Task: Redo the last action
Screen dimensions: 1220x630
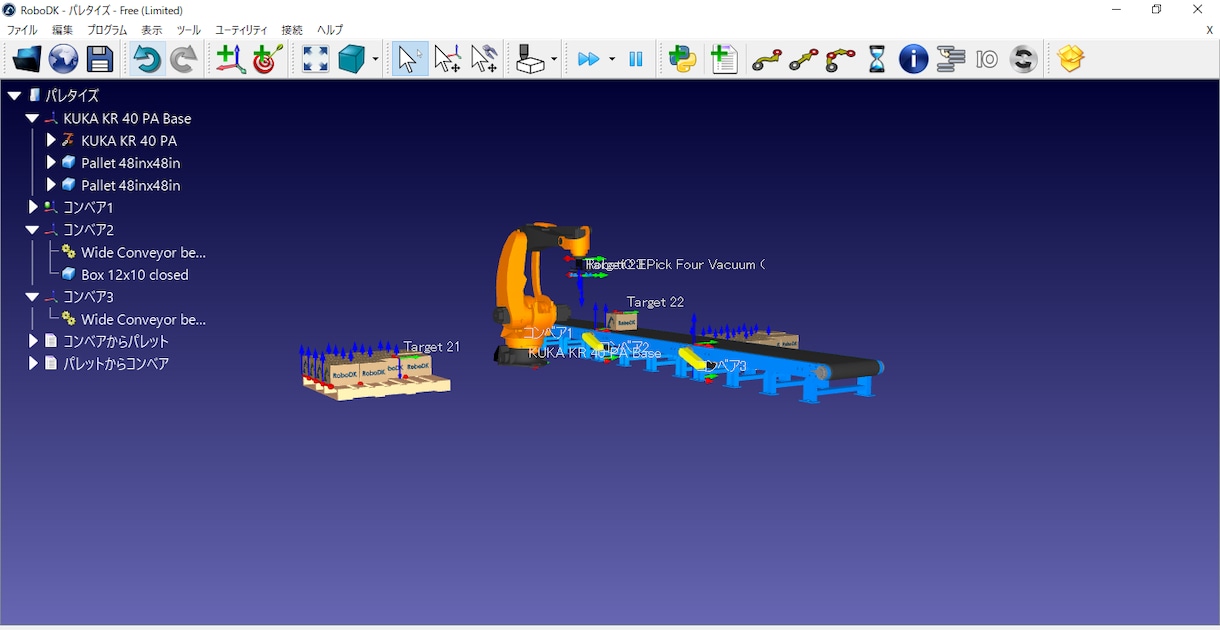Action: coord(184,59)
